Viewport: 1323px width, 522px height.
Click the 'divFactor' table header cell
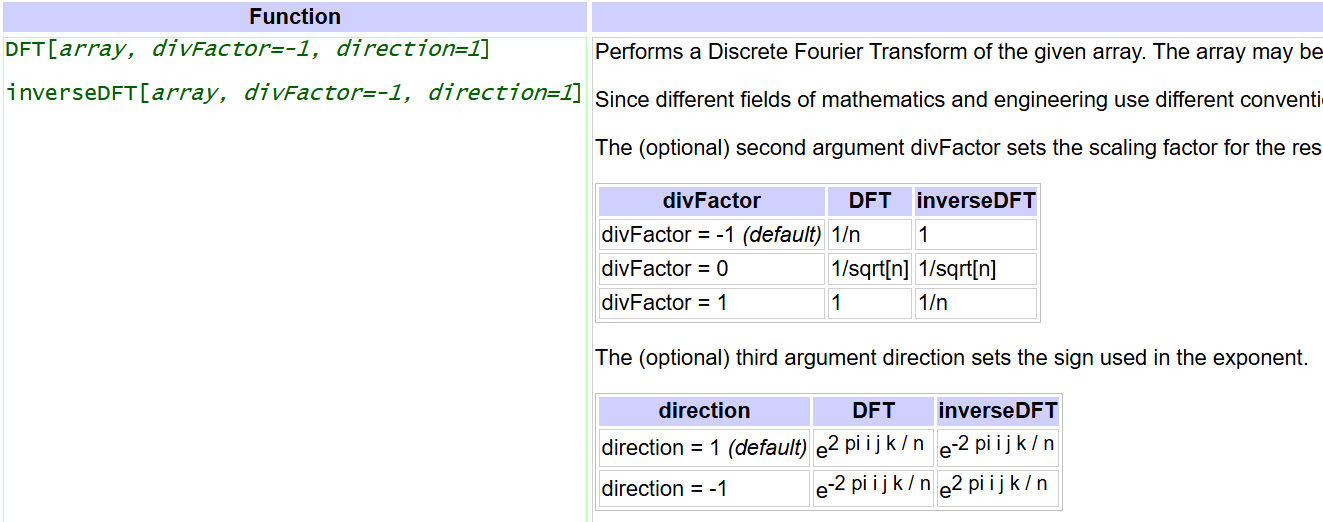tap(711, 201)
